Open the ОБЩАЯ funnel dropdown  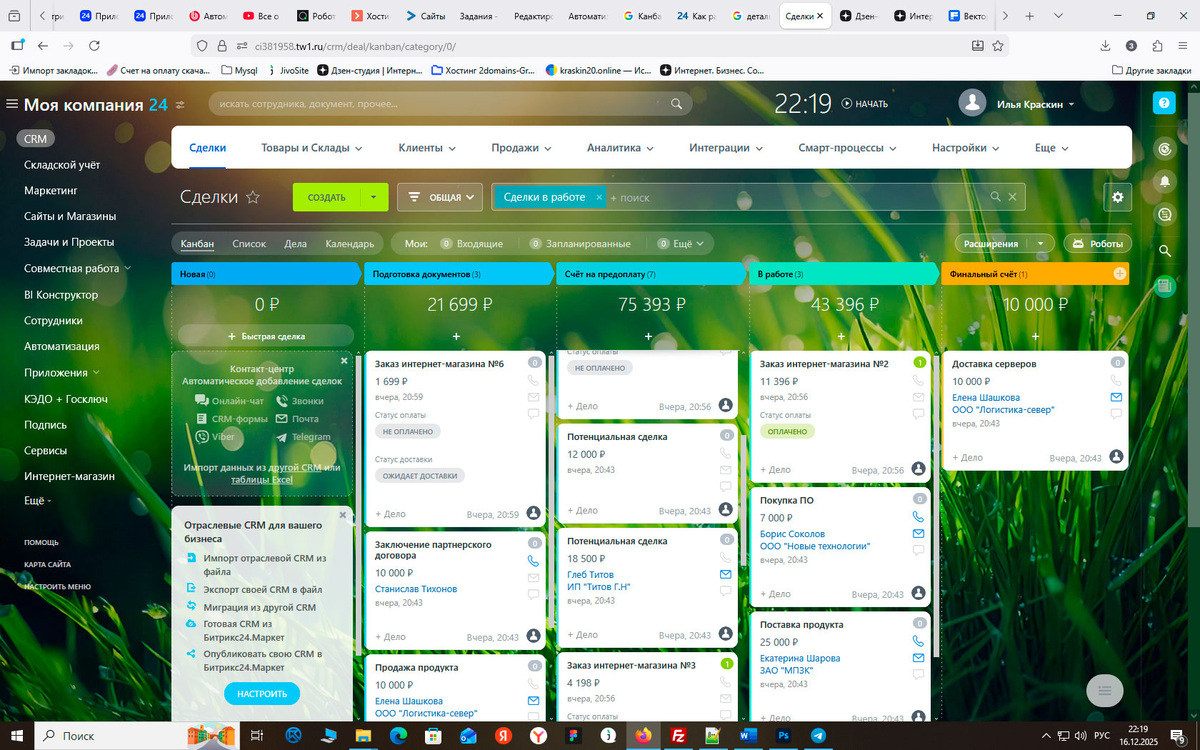440,197
